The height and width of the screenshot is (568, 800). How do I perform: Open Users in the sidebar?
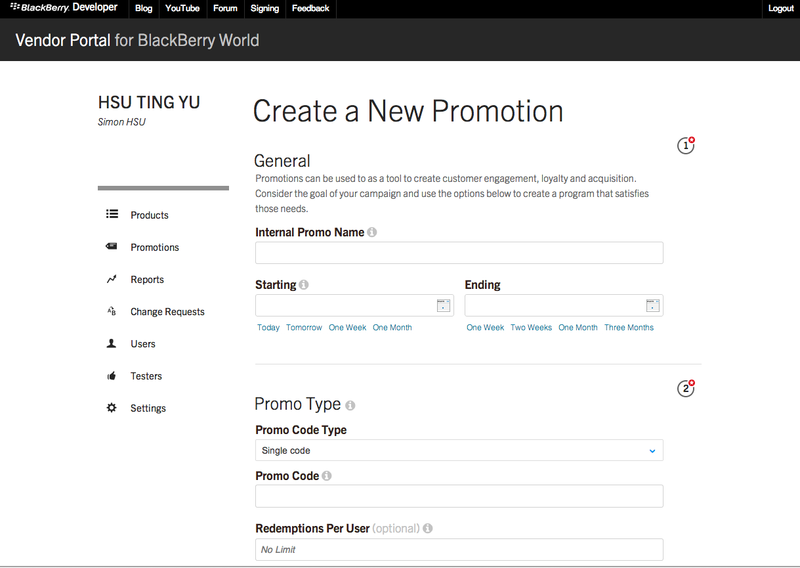143,343
